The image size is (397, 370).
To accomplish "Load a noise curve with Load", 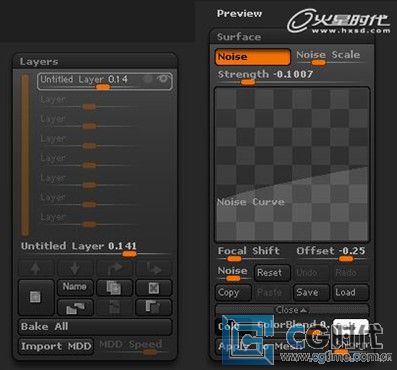I will (x=351, y=293).
